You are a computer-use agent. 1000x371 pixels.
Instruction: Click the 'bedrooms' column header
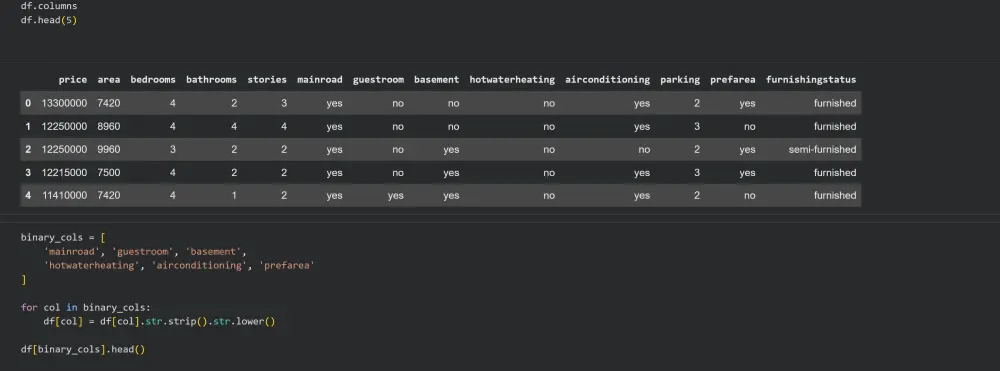[x=153, y=80]
